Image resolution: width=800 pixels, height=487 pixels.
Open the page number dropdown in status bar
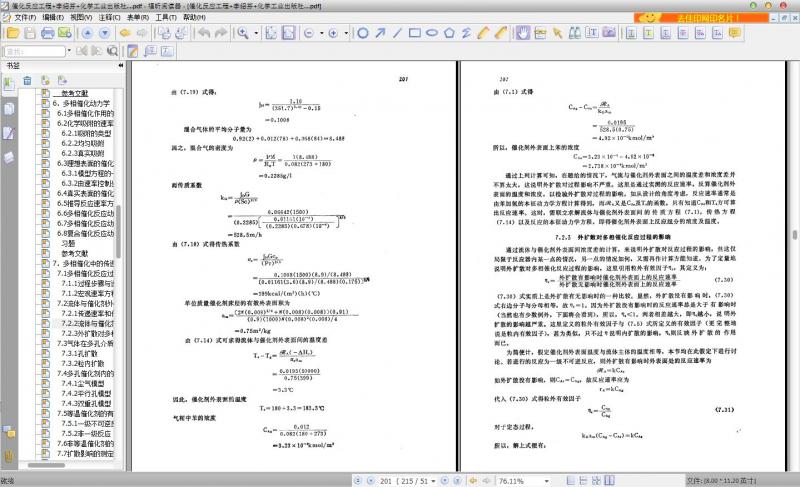tap(433, 481)
